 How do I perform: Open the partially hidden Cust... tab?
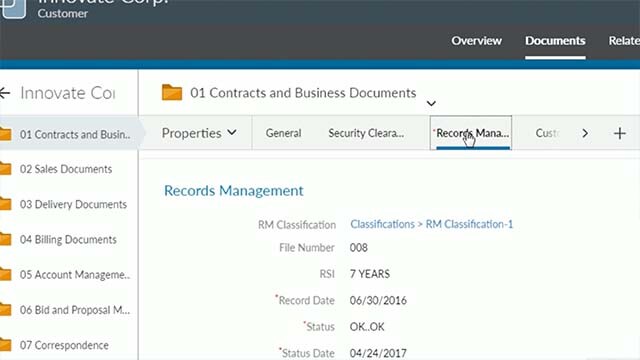point(547,133)
